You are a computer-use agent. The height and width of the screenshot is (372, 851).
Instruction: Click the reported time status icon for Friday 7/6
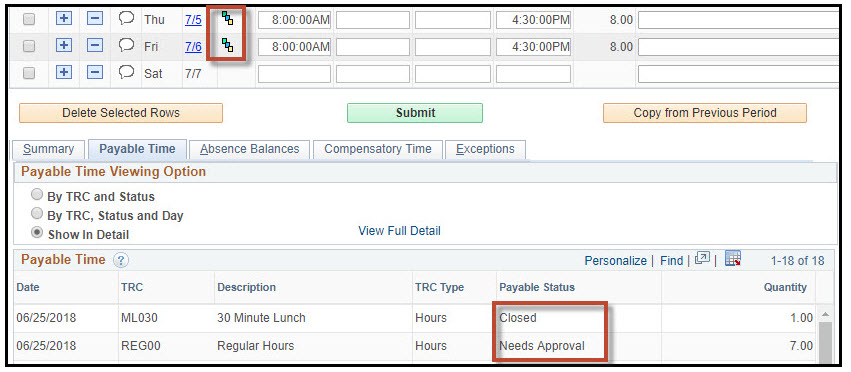pyautogui.click(x=227, y=46)
